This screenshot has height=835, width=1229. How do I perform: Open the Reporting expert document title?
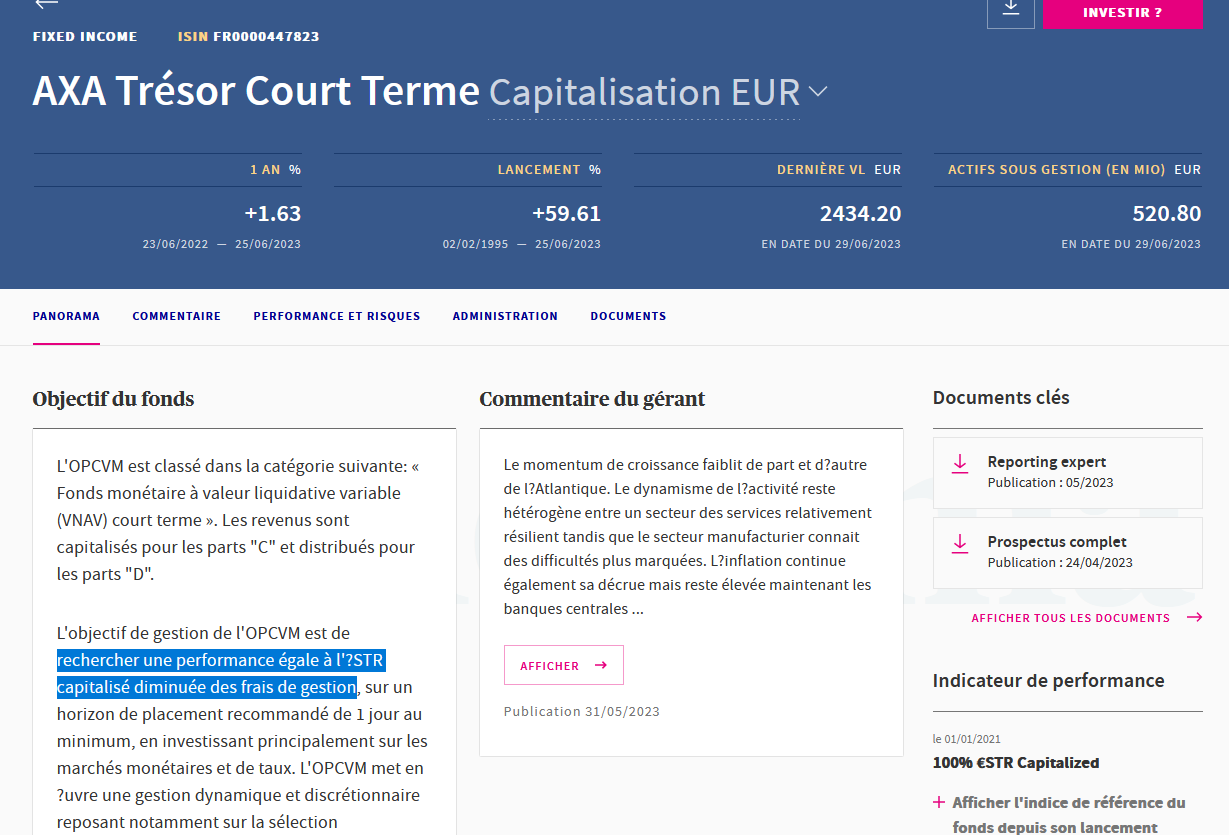[x=1046, y=462]
